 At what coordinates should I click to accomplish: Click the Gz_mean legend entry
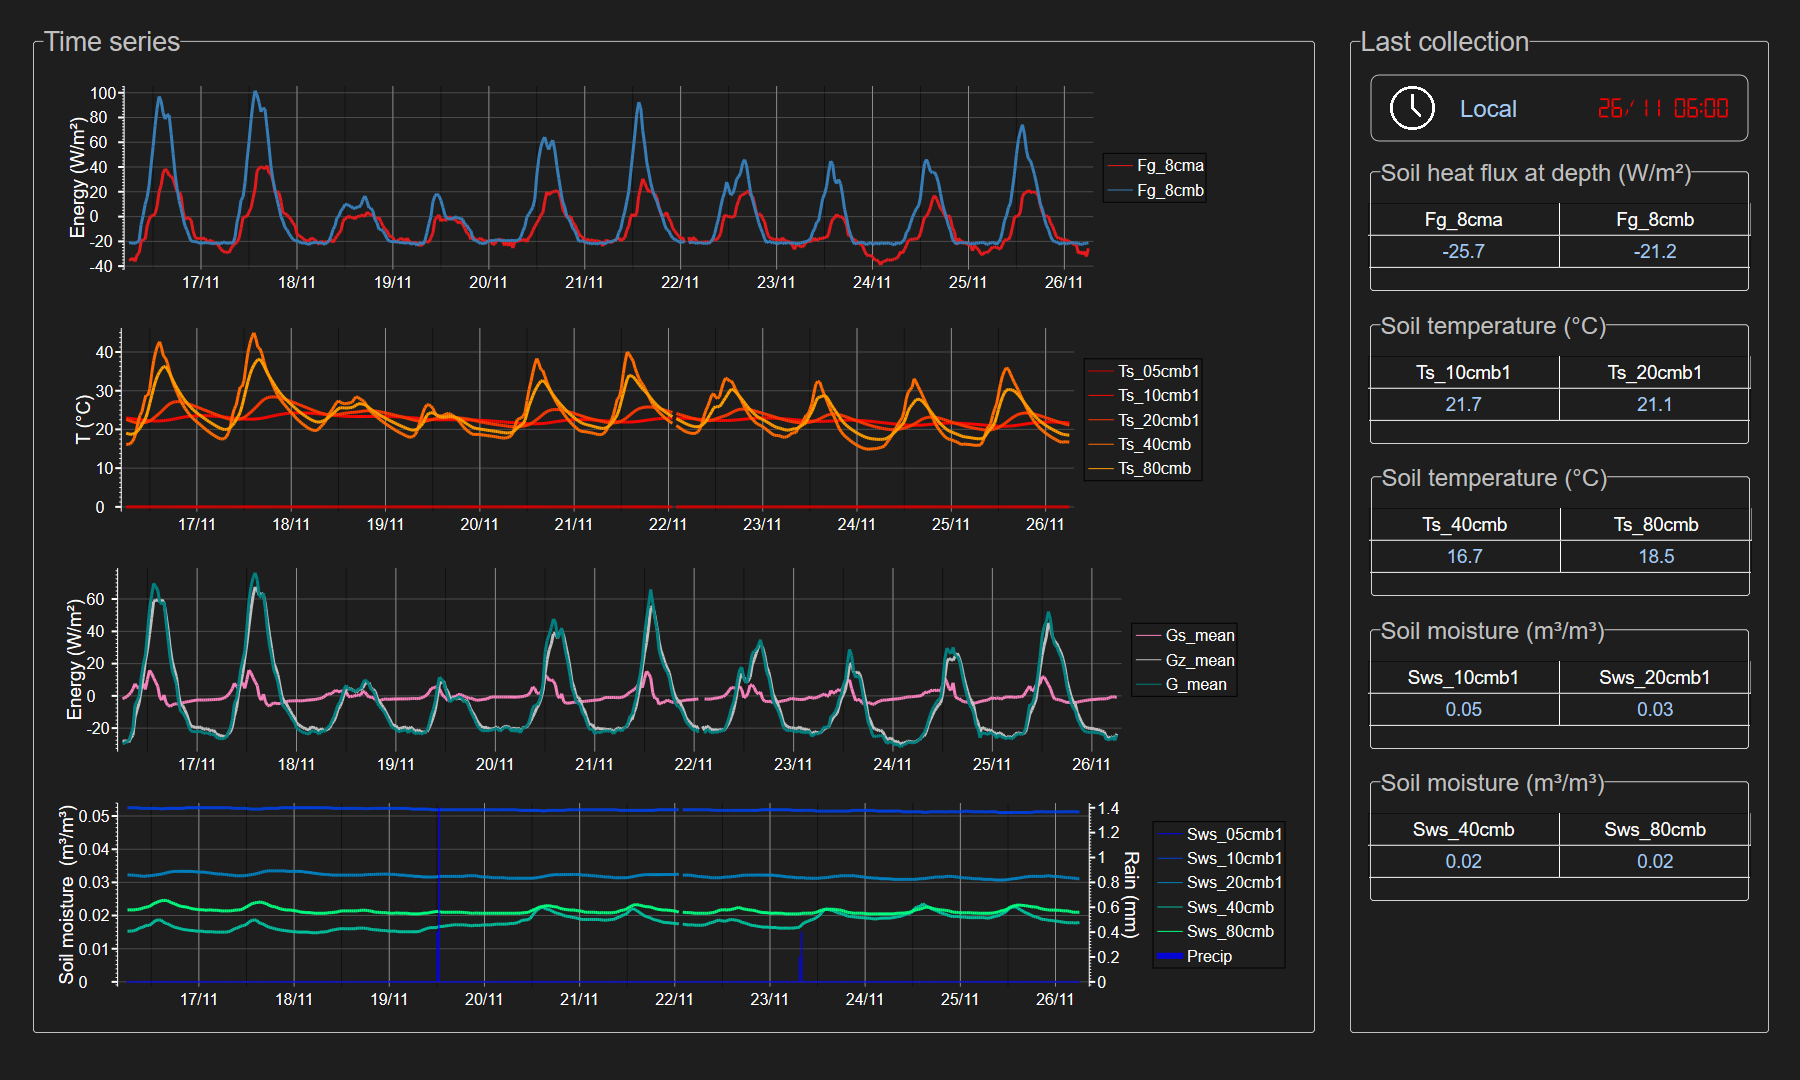pyautogui.click(x=1199, y=661)
